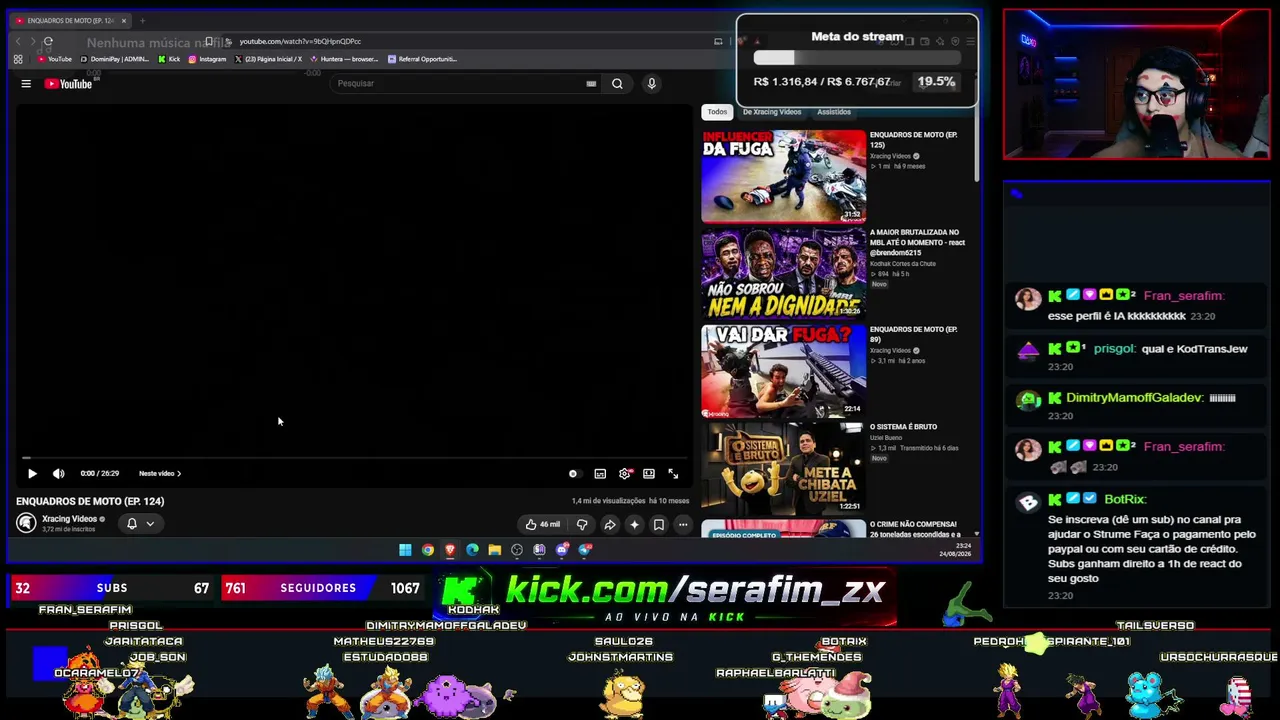Open the 'Página Inicial / X' bookmark
This screenshot has width=1280, height=720.
point(268,59)
